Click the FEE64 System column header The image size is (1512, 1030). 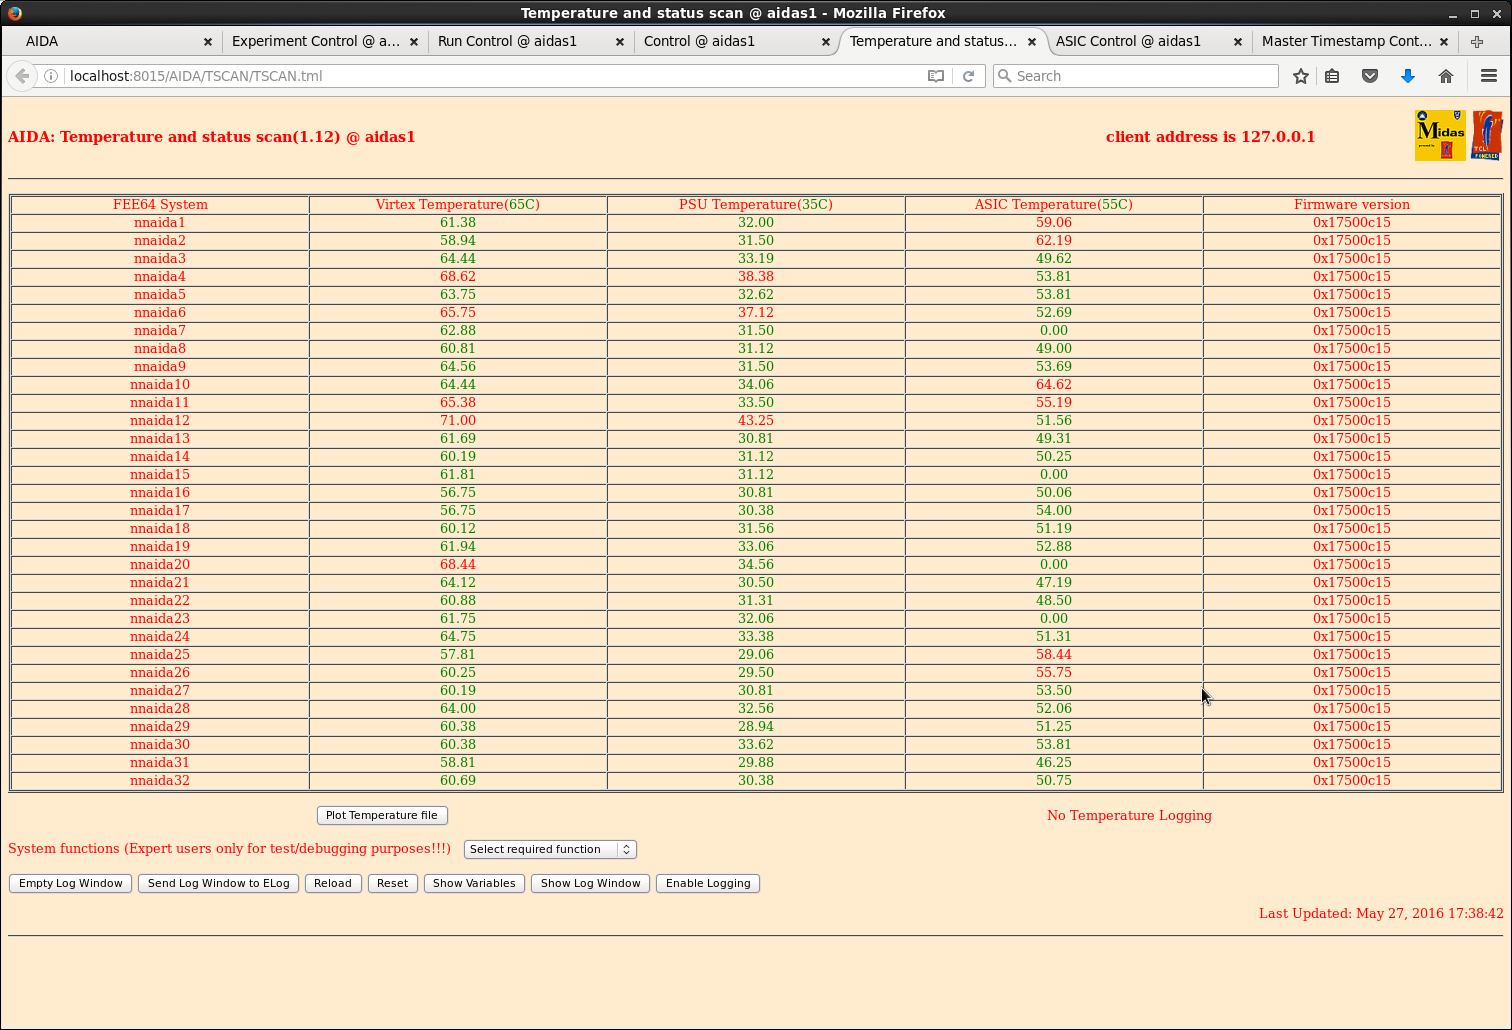tap(160, 205)
